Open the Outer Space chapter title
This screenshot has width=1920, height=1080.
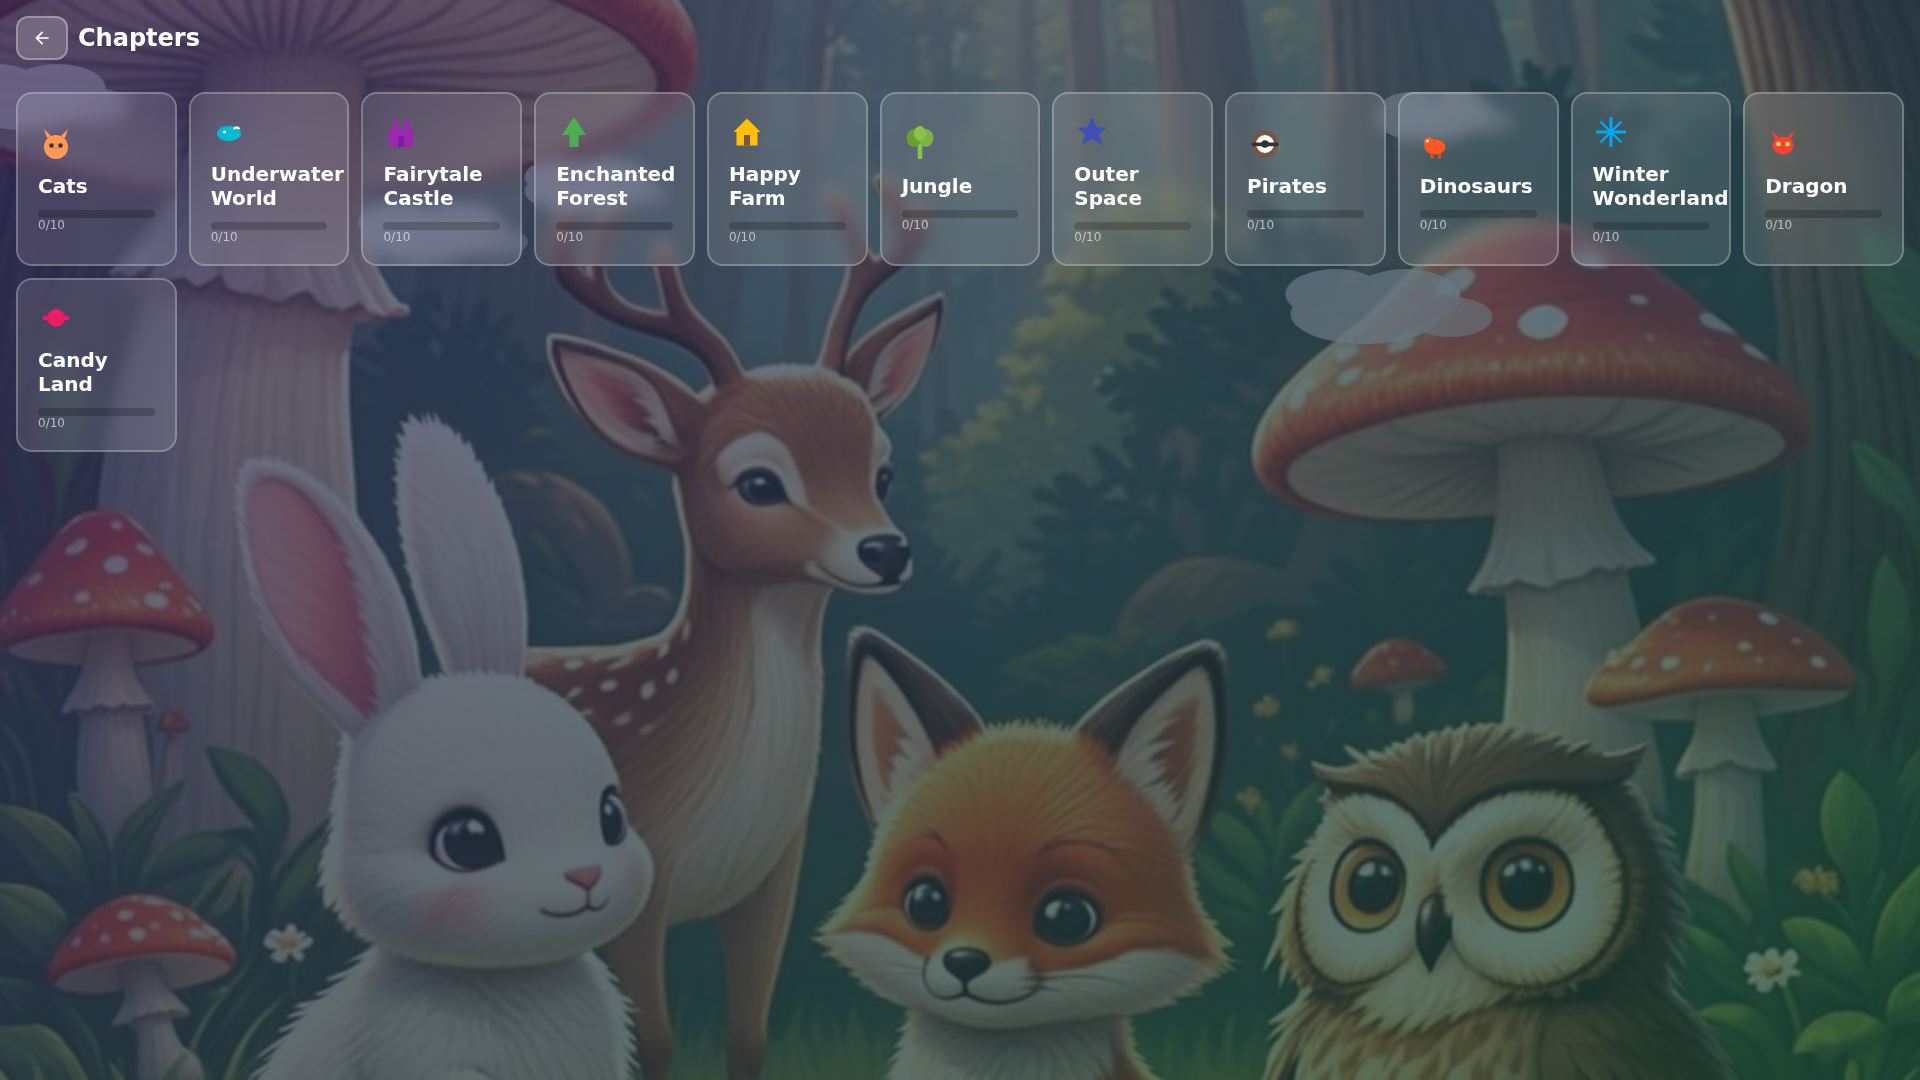[x=1108, y=186]
